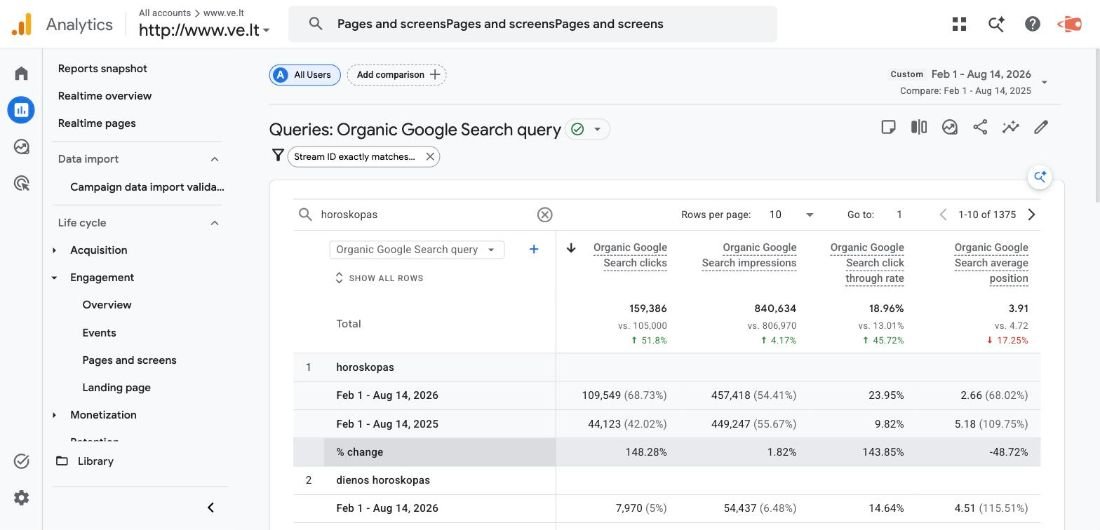The height and width of the screenshot is (530, 1100).
Task: Add a secondary dimension plus icon
Action: point(534,249)
